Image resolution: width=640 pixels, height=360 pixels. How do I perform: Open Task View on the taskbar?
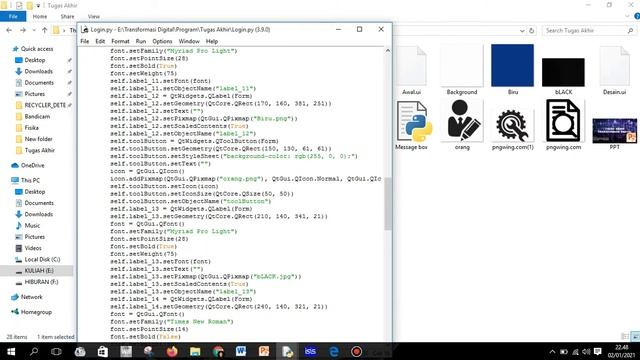(x=56, y=351)
